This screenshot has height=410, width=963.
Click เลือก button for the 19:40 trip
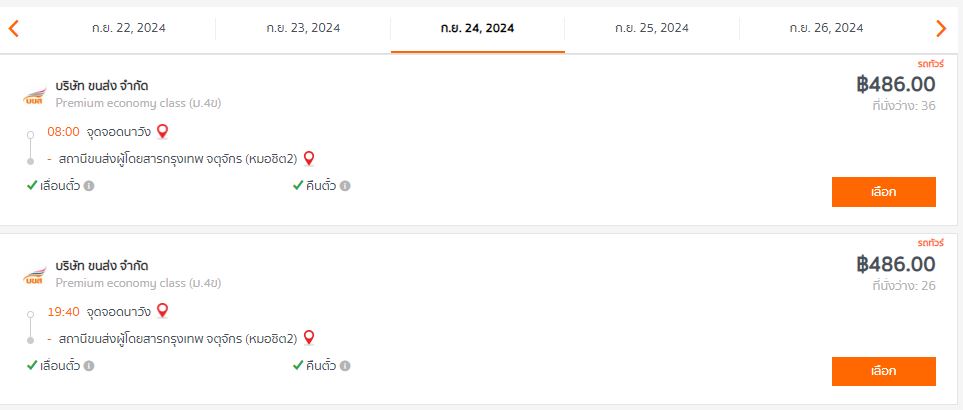[x=884, y=371]
